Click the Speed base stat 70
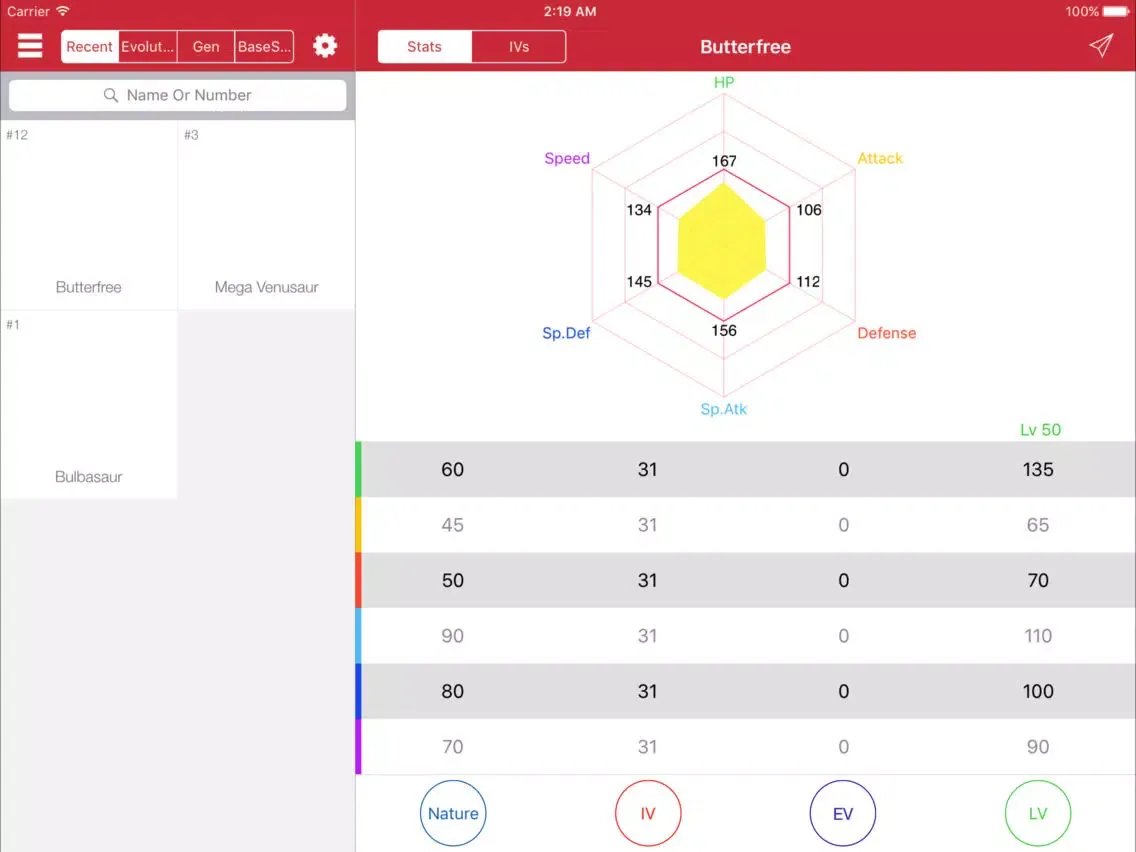Image resolution: width=1136 pixels, height=852 pixels. click(x=453, y=746)
